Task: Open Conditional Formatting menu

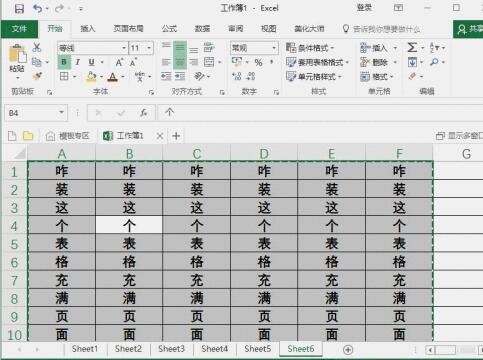Action: click(x=310, y=48)
